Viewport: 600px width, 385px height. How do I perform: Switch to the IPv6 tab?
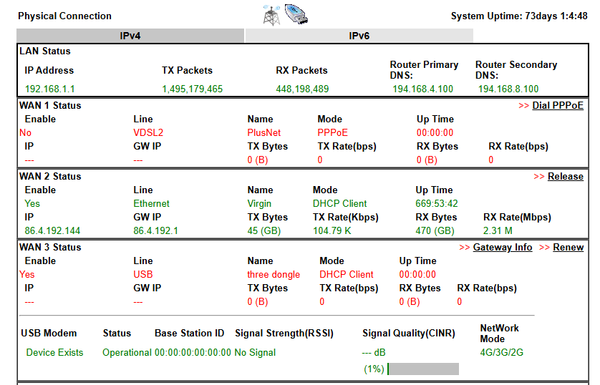[x=359, y=36]
